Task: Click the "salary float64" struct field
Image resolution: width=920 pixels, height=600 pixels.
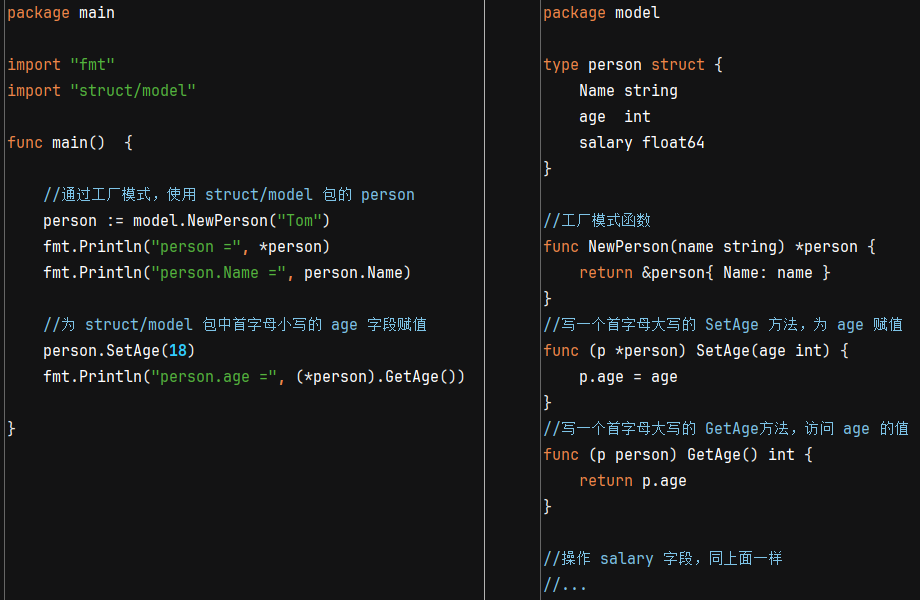Action: pos(641,143)
